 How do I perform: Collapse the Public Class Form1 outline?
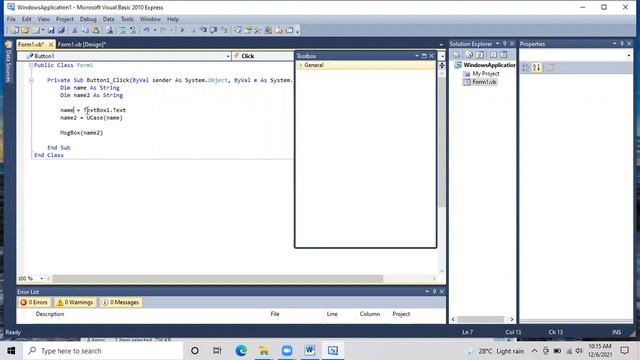[x=31, y=65]
